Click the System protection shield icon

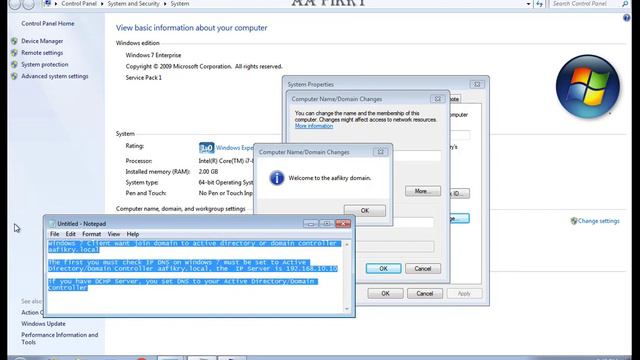pyautogui.click(x=14, y=64)
